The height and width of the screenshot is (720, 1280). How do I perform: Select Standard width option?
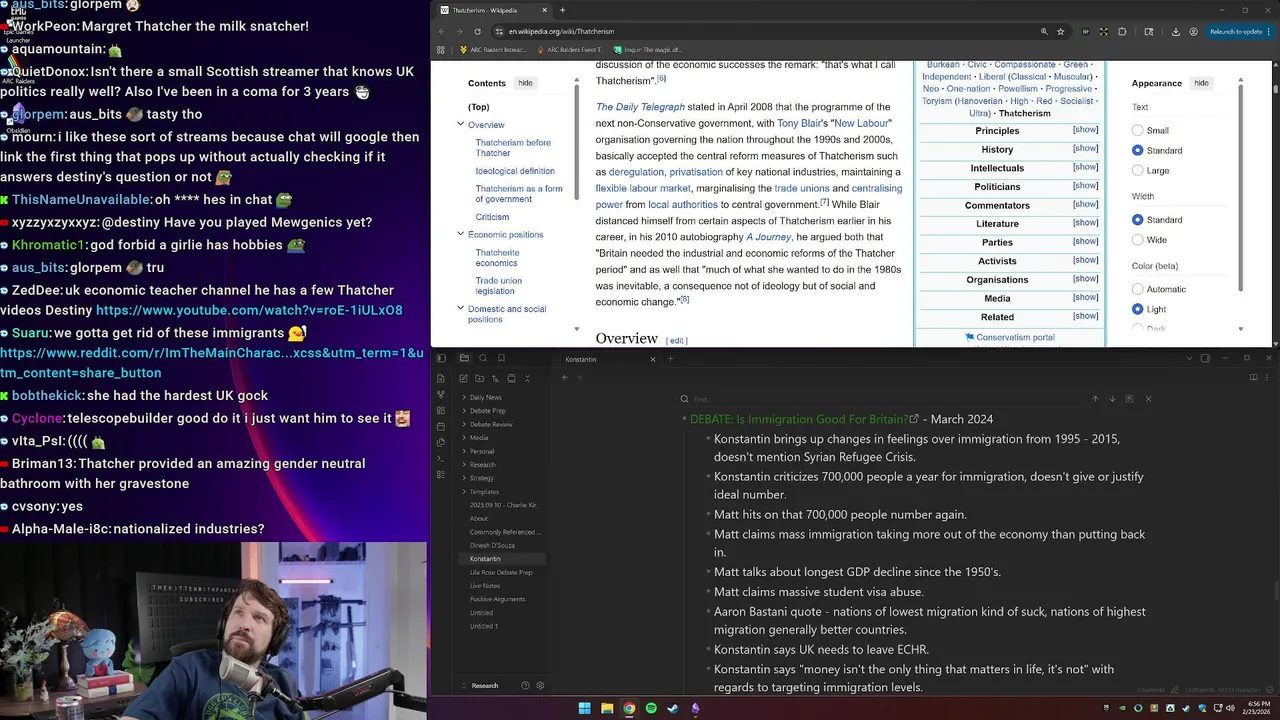click(x=1137, y=220)
